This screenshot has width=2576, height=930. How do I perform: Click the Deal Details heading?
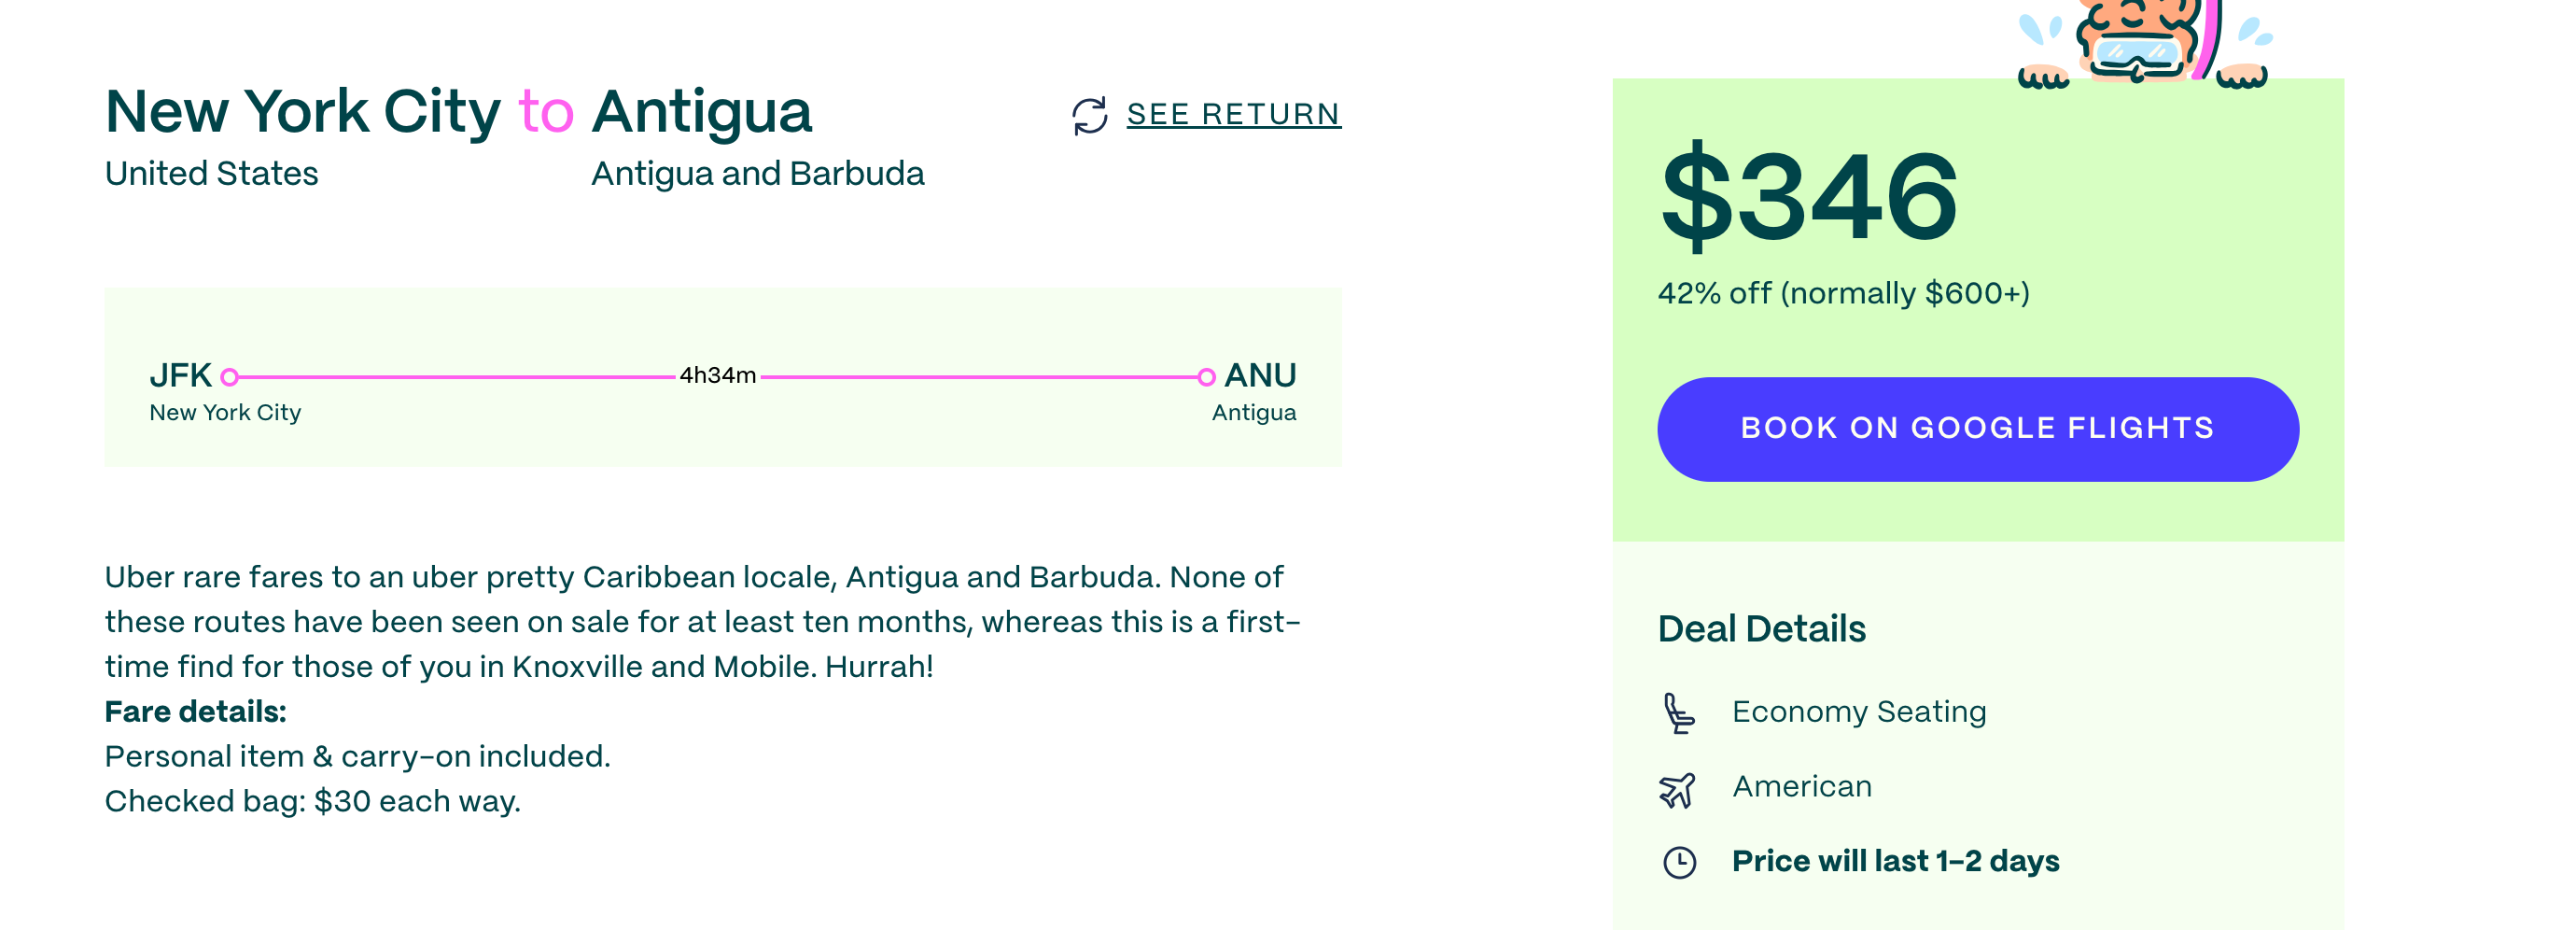tap(1762, 628)
